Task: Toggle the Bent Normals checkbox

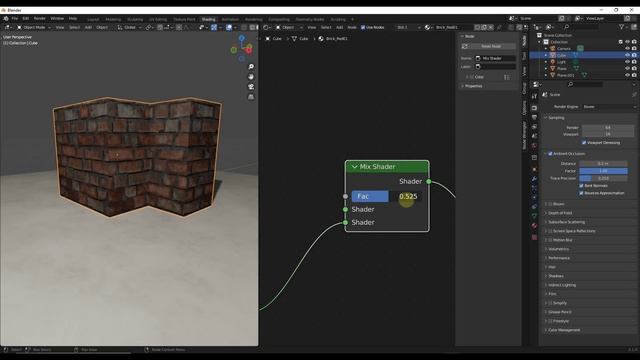Action: point(581,186)
